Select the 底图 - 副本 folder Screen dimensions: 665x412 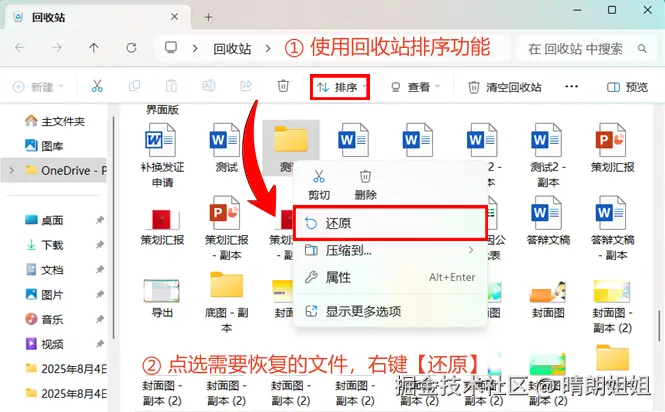226,302
